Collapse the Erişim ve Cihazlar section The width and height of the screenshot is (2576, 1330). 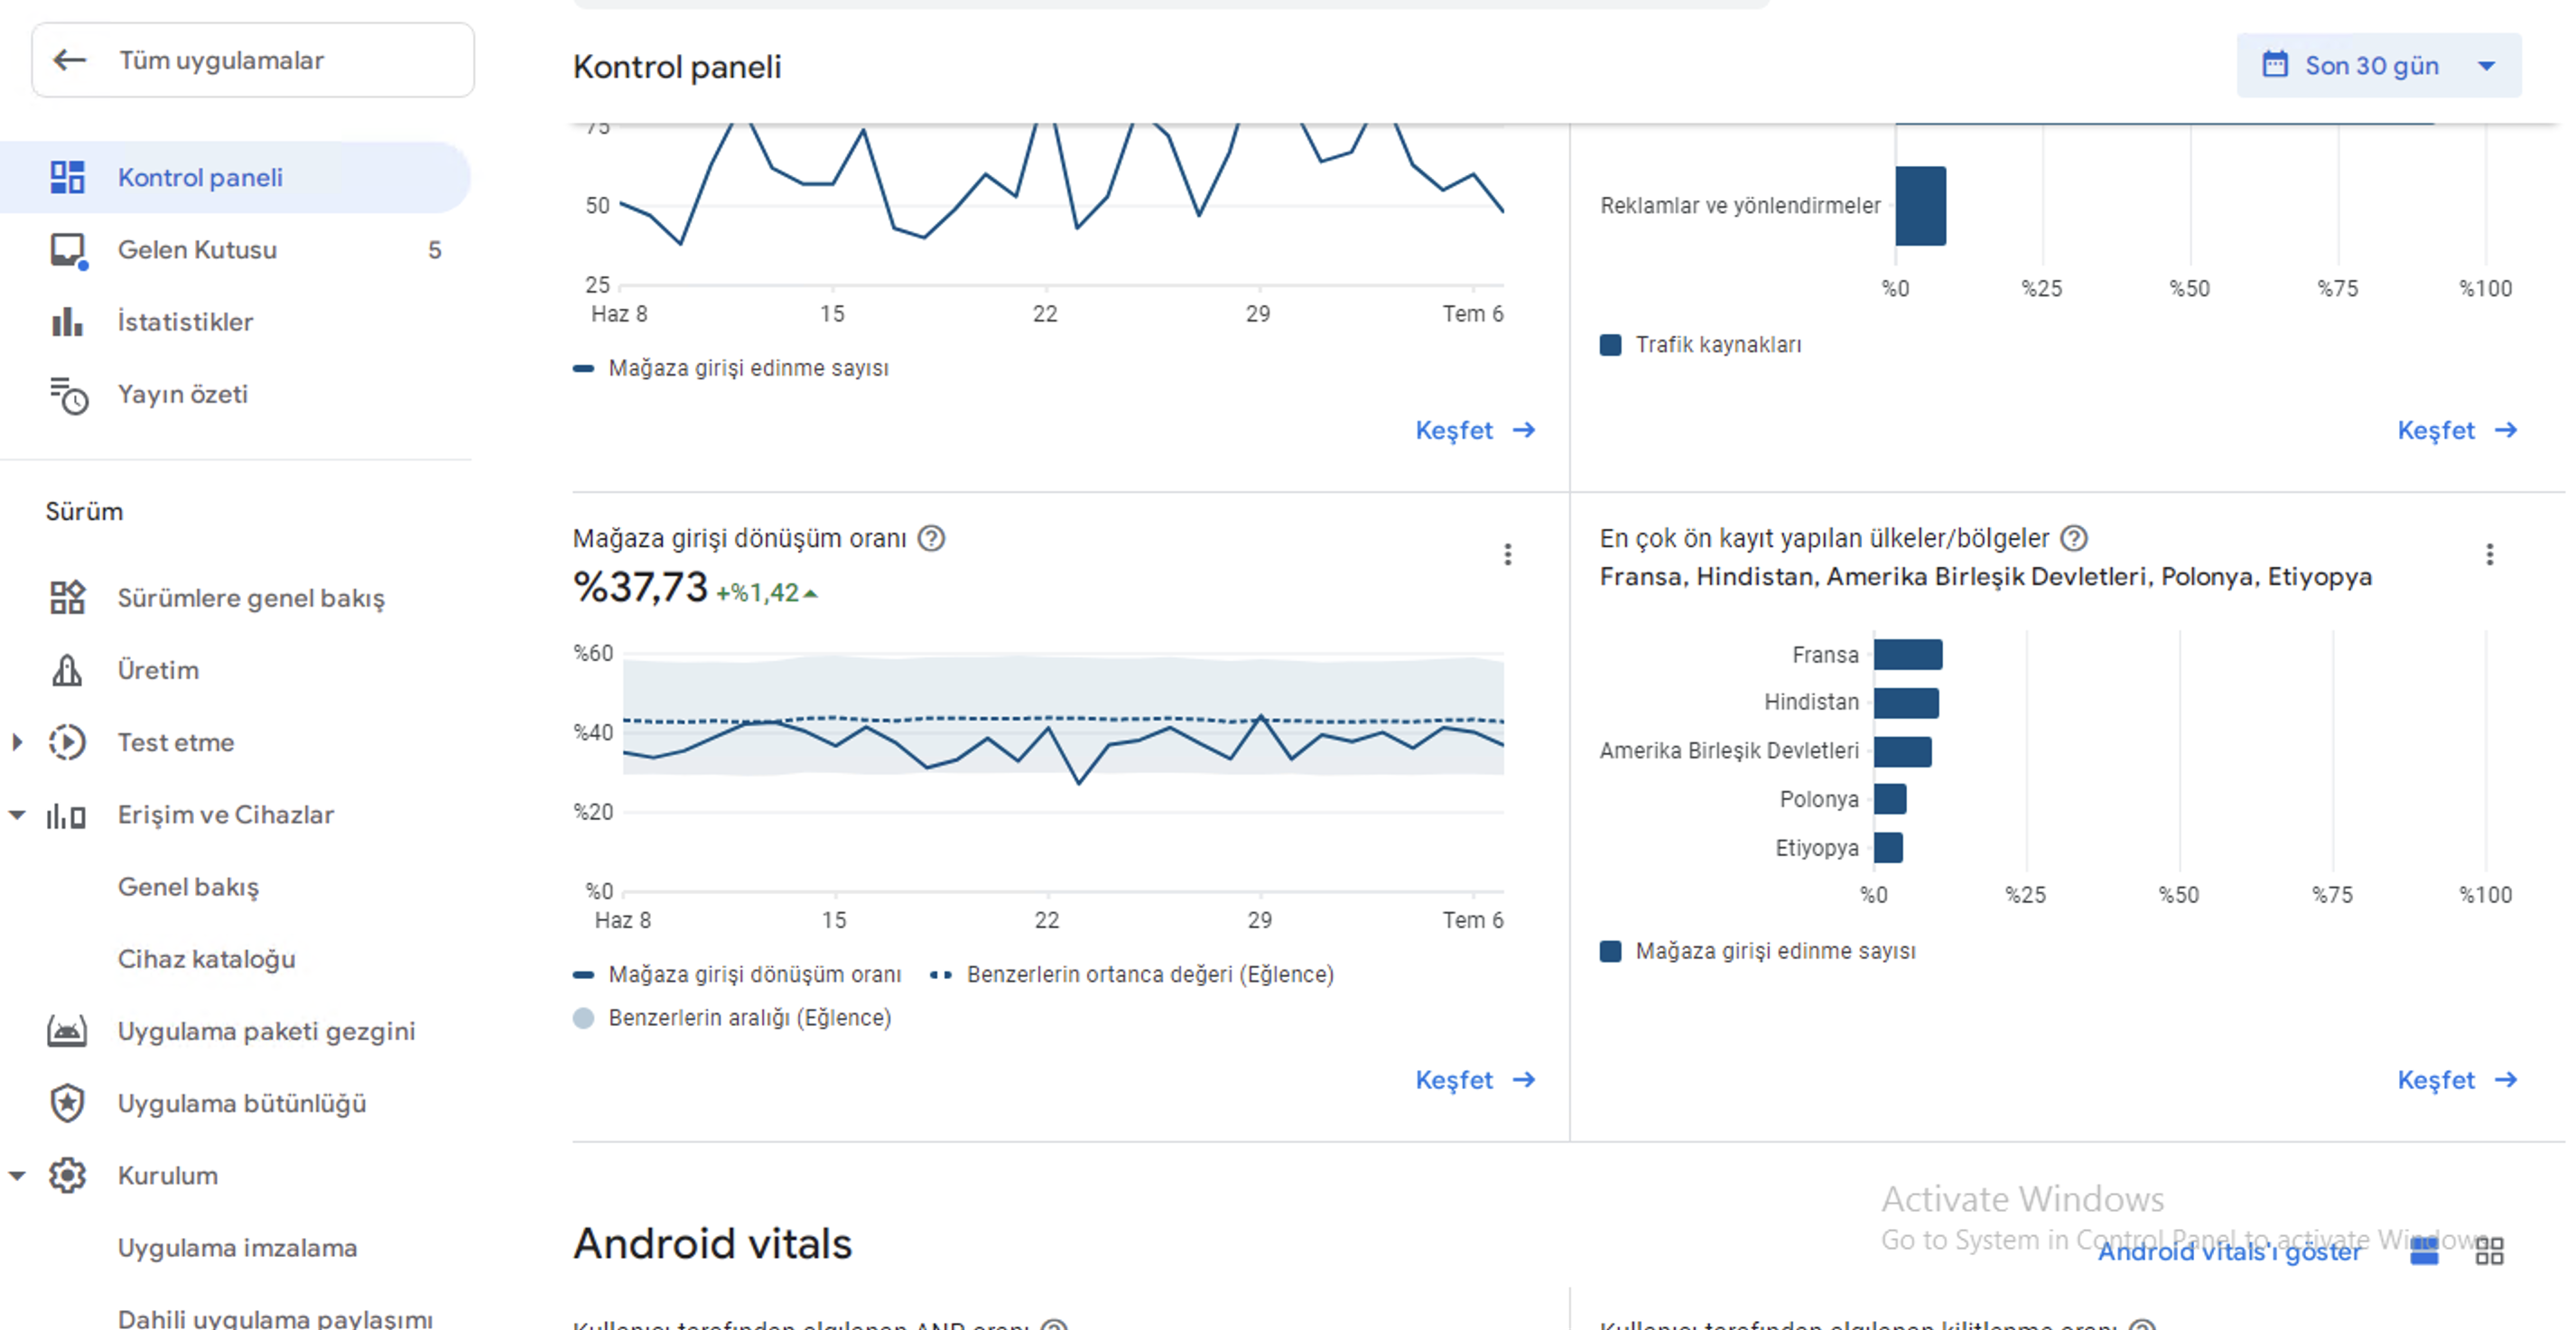[17, 815]
